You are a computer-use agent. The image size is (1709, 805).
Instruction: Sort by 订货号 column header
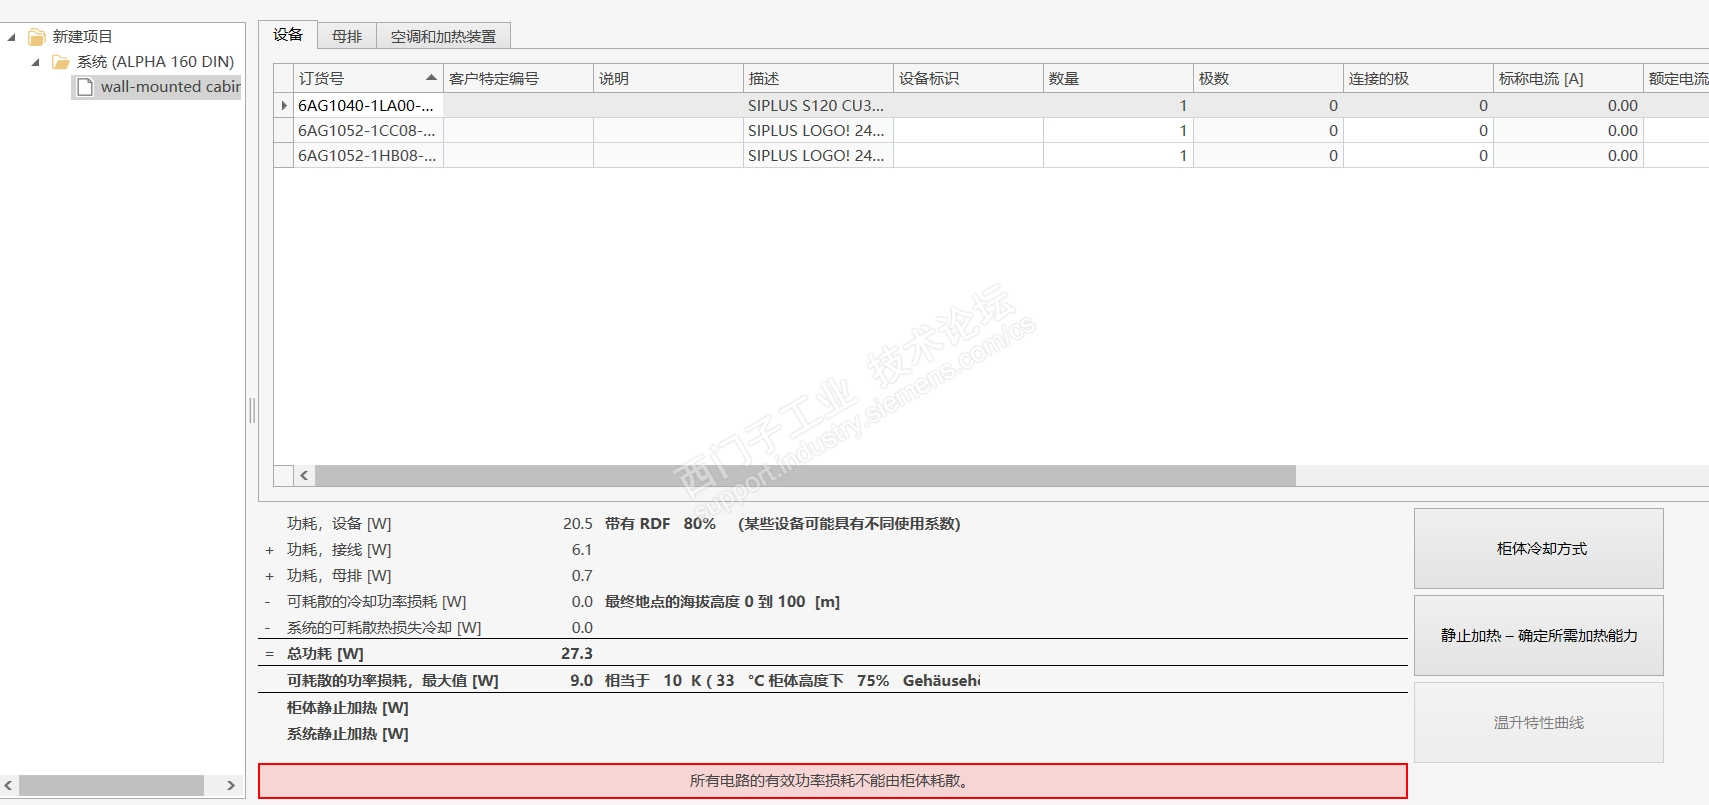pyautogui.click(x=368, y=78)
